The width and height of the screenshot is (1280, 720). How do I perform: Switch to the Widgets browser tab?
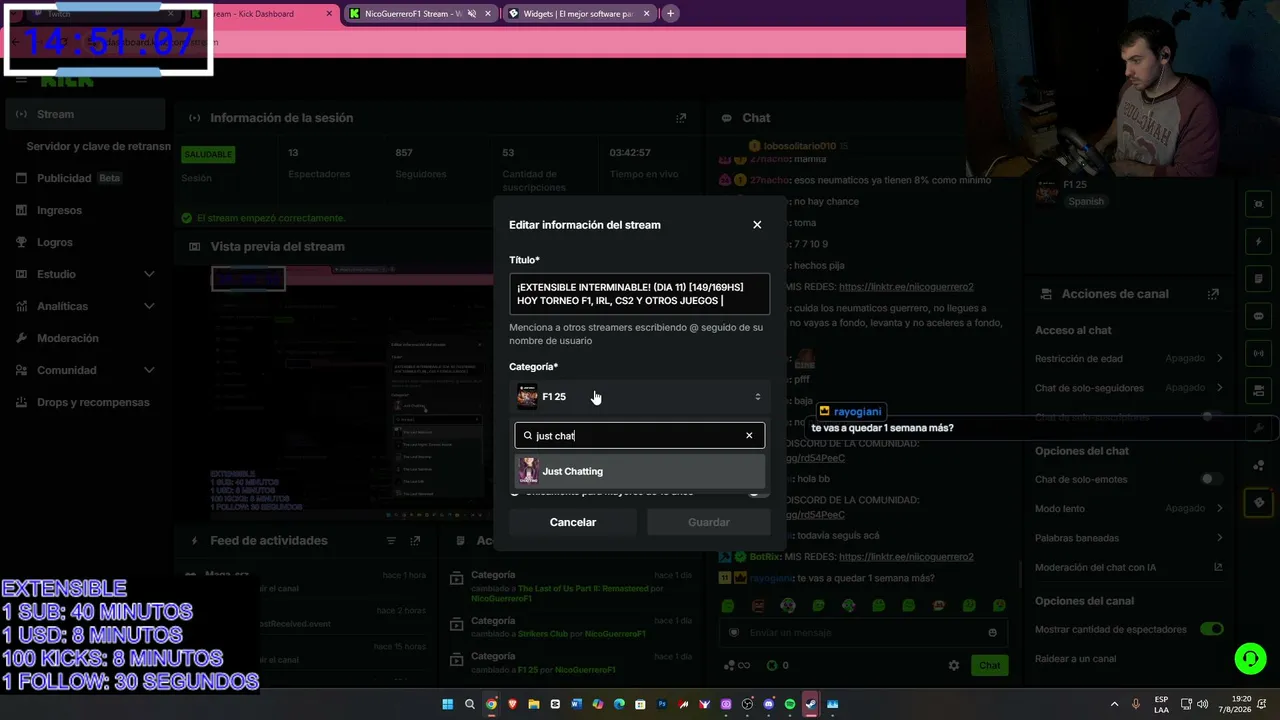pyautogui.click(x=580, y=14)
